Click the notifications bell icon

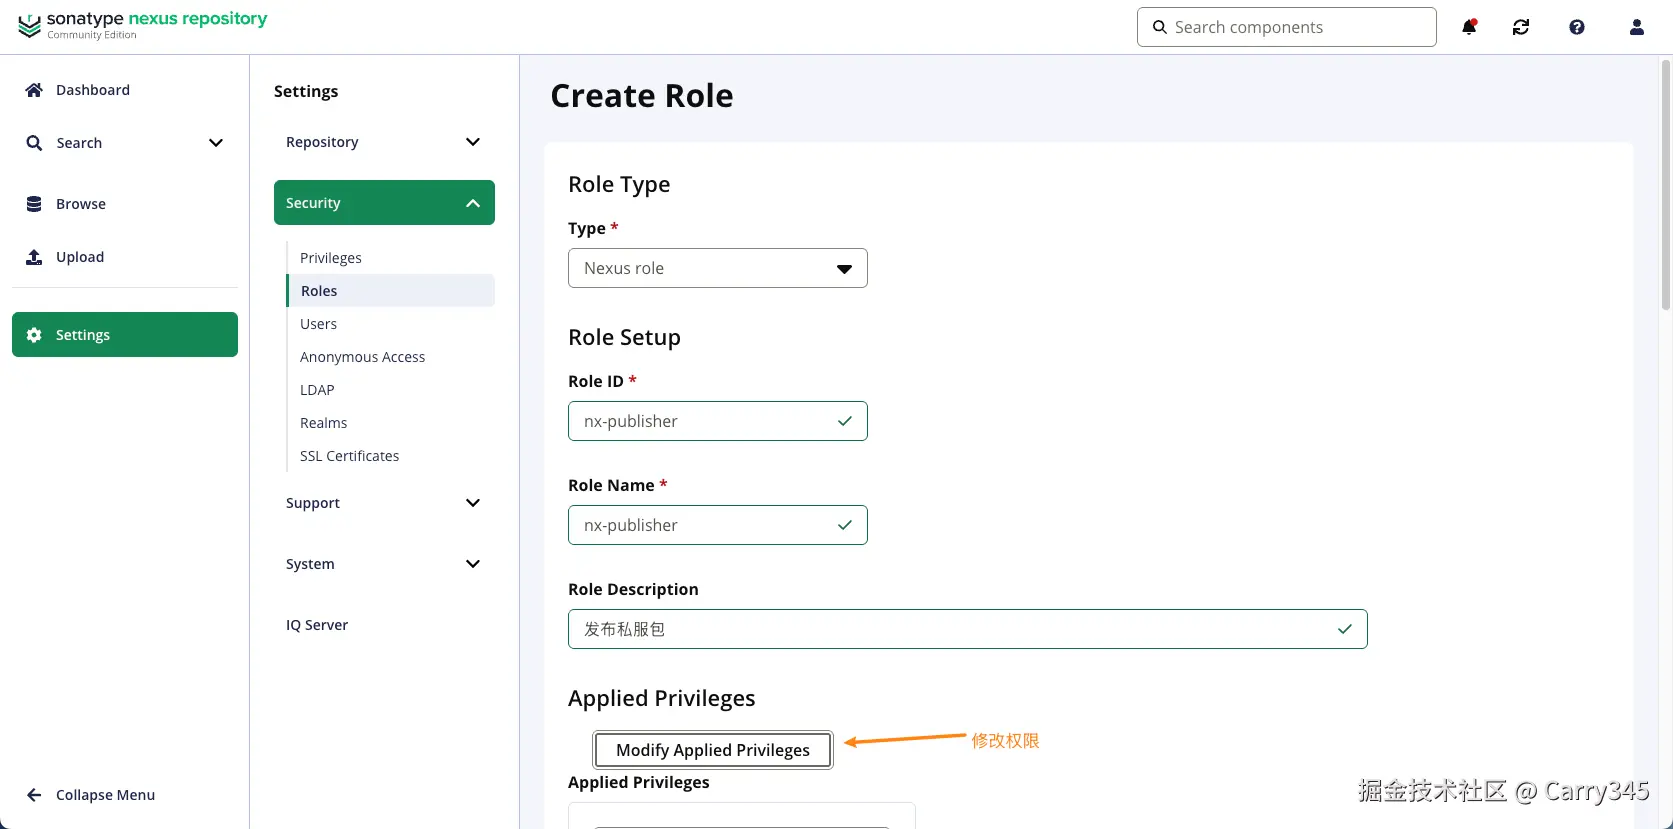pos(1469,27)
